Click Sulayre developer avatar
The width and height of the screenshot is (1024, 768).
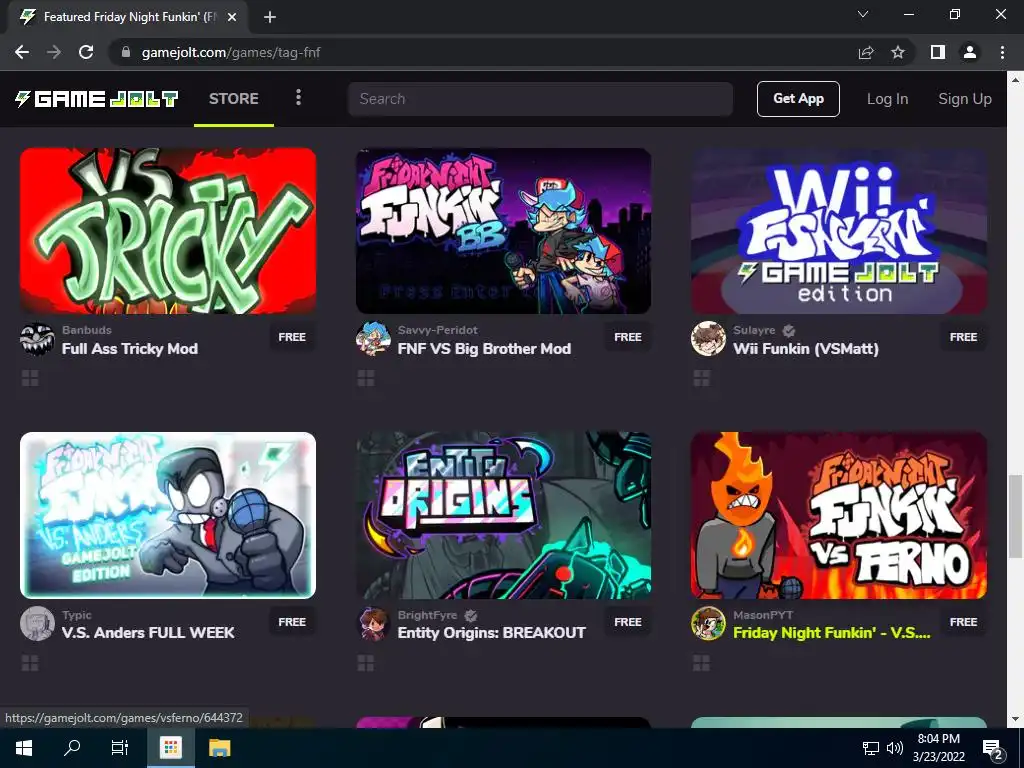(709, 339)
